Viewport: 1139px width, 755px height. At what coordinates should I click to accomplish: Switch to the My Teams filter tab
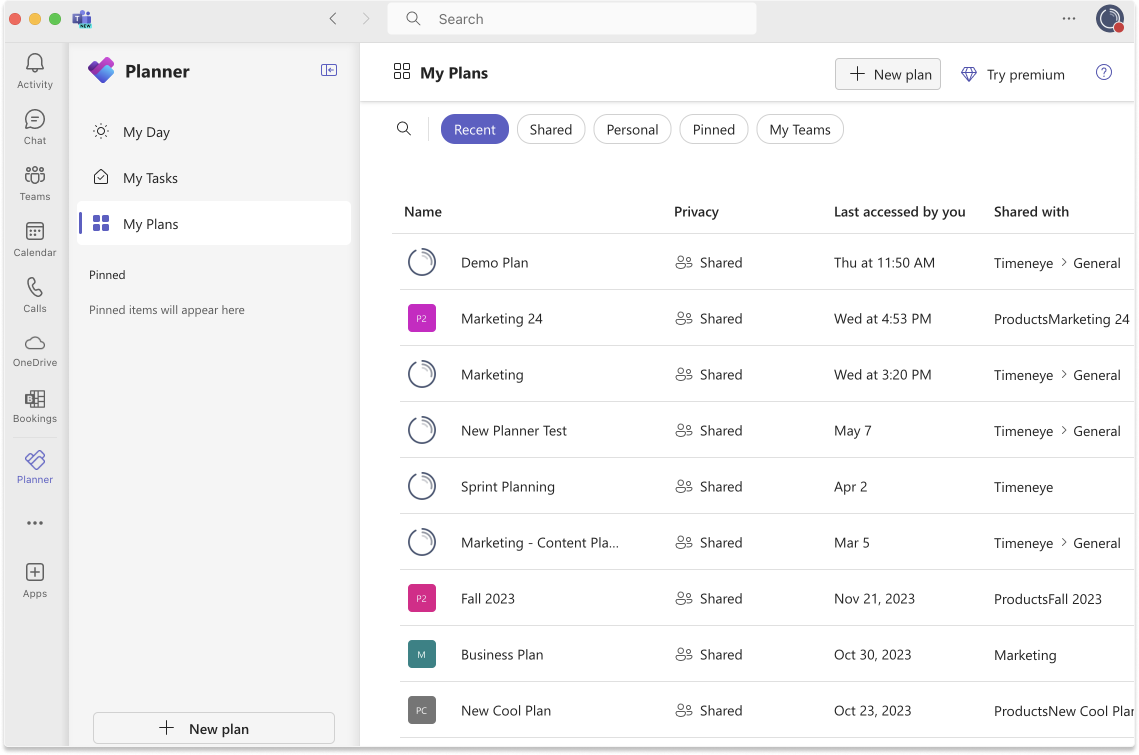[x=799, y=129]
